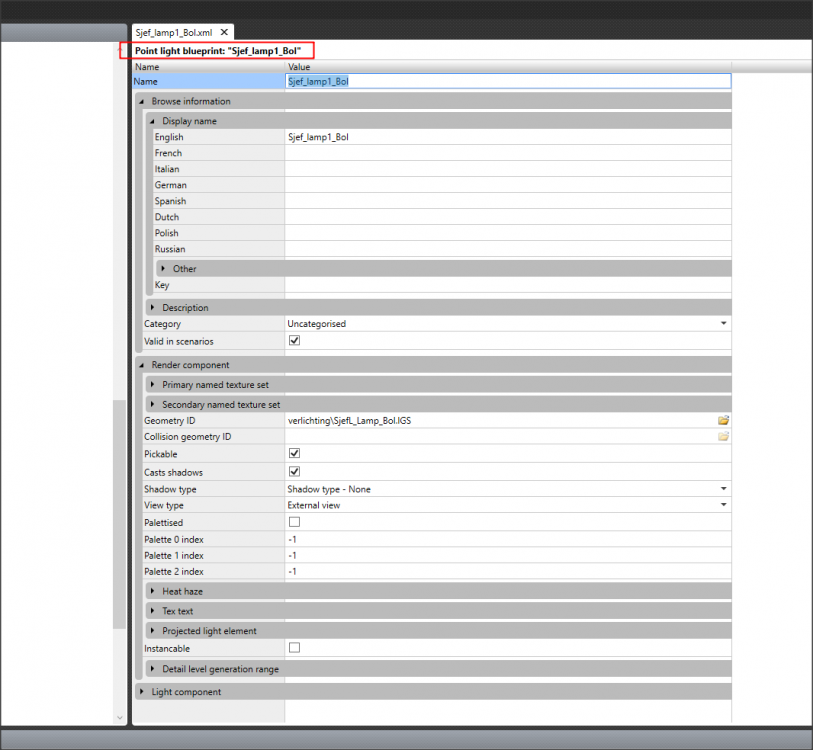
Task: Click the French display name field
Action: [507, 153]
